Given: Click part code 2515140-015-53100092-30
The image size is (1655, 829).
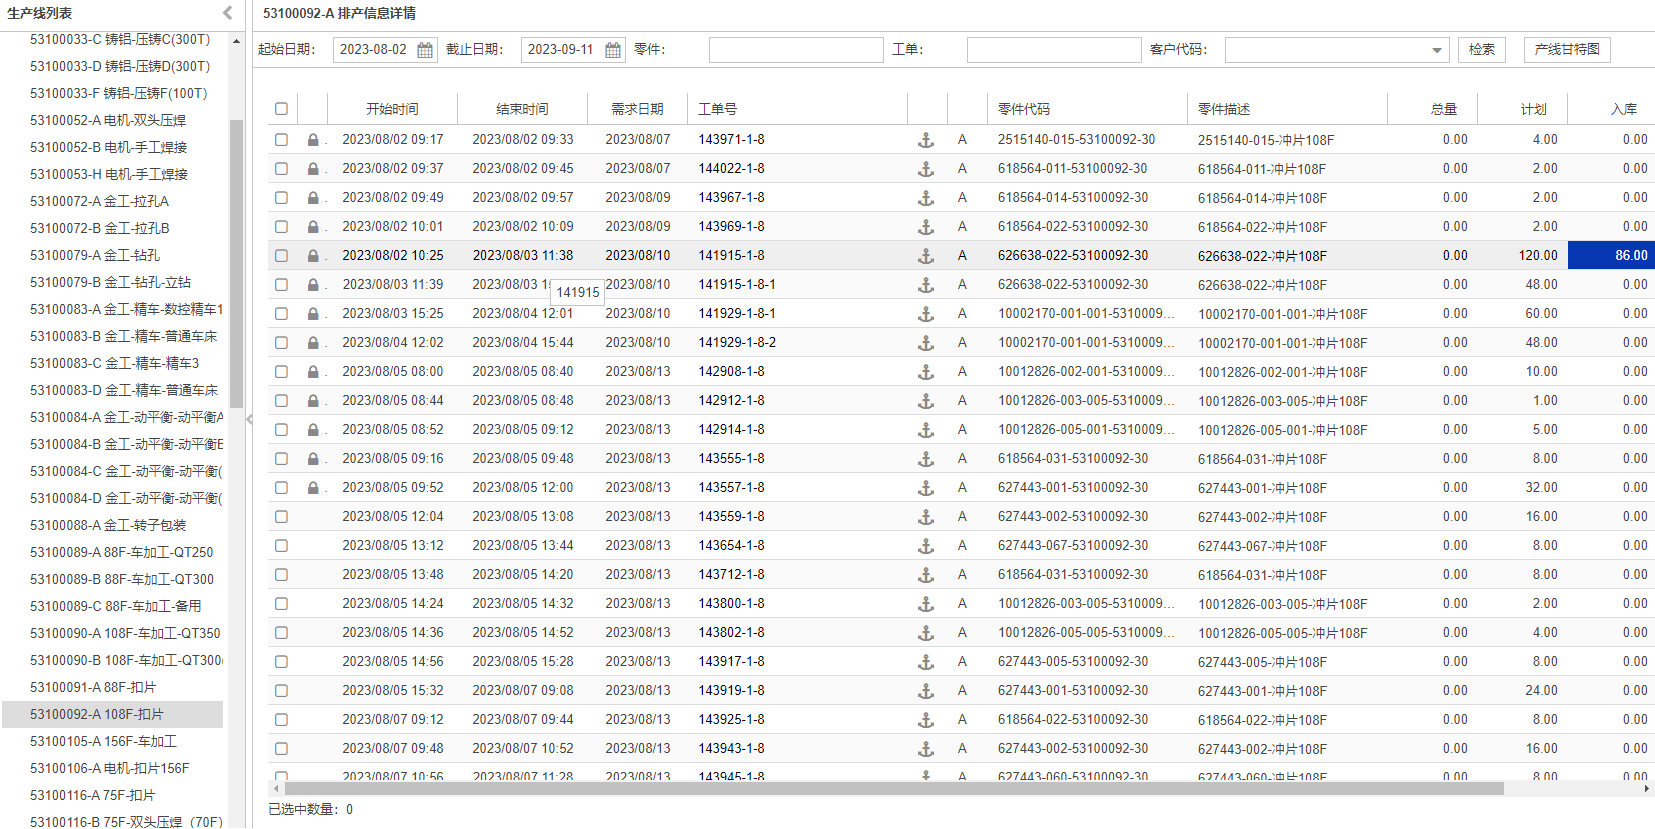Looking at the screenshot, I should (1076, 140).
